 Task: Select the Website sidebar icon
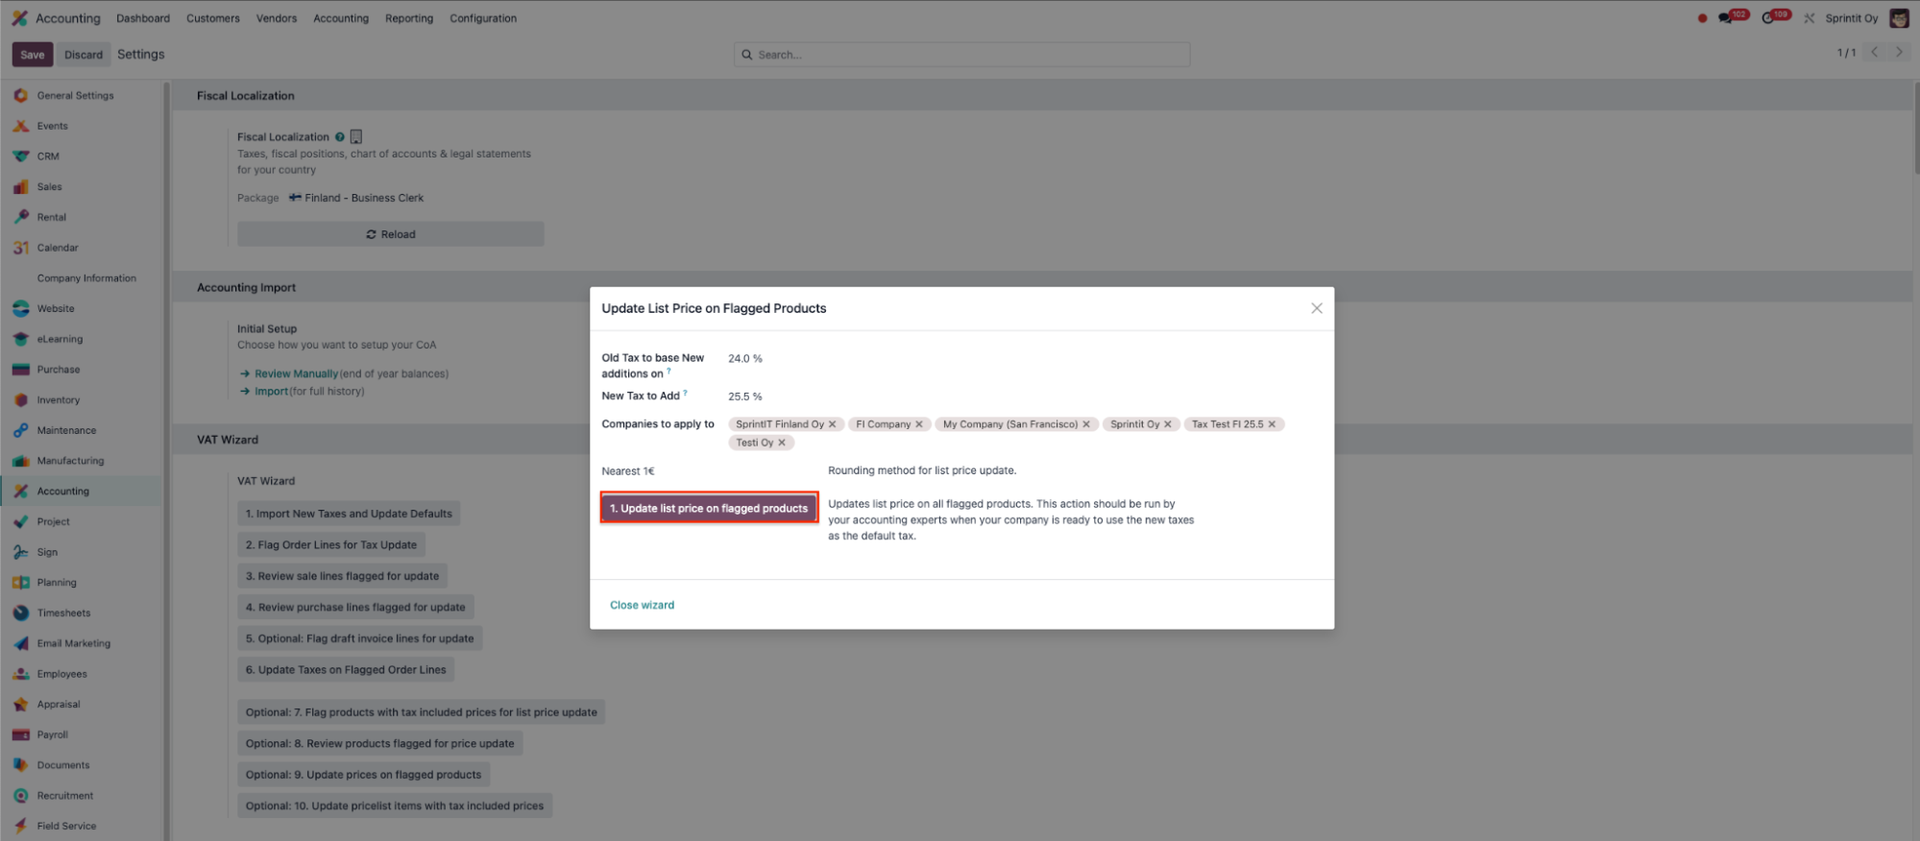pos(21,309)
